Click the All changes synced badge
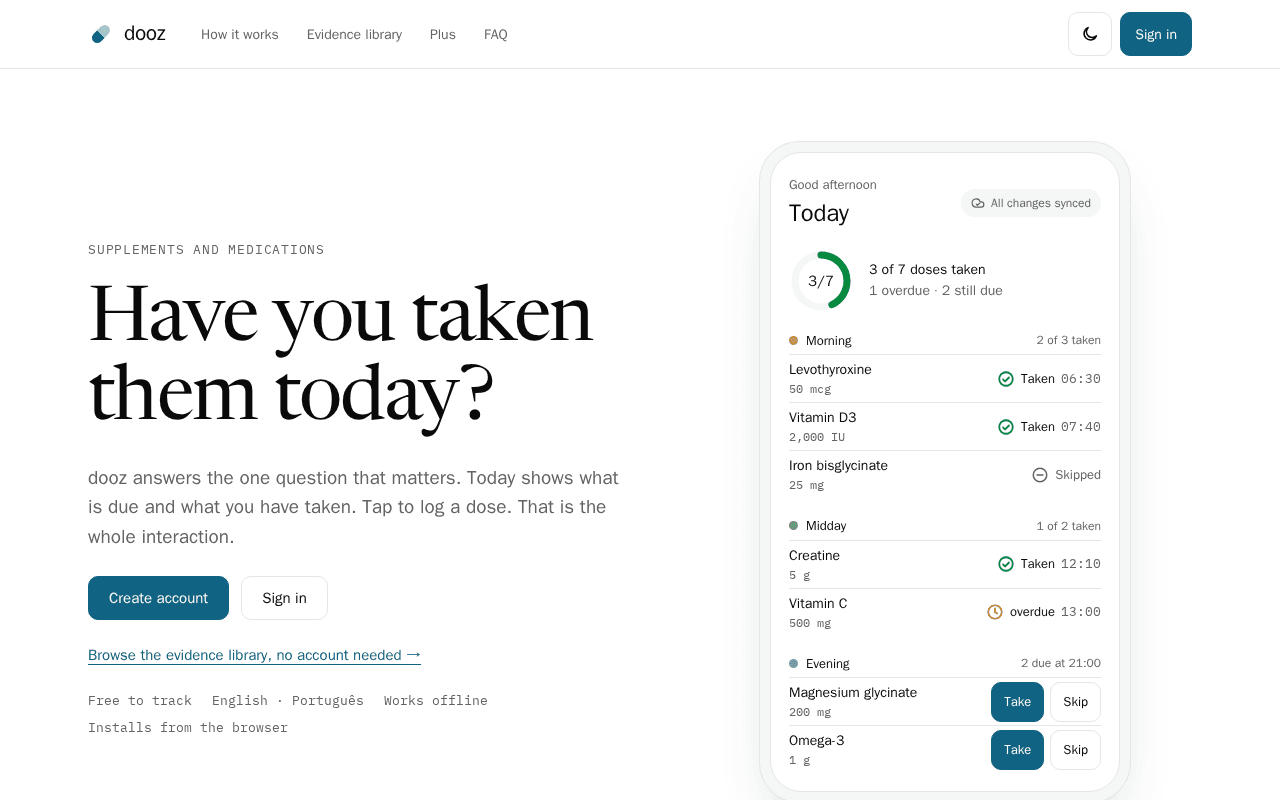The height and width of the screenshot is (800, 1280). coord(1031,203)
